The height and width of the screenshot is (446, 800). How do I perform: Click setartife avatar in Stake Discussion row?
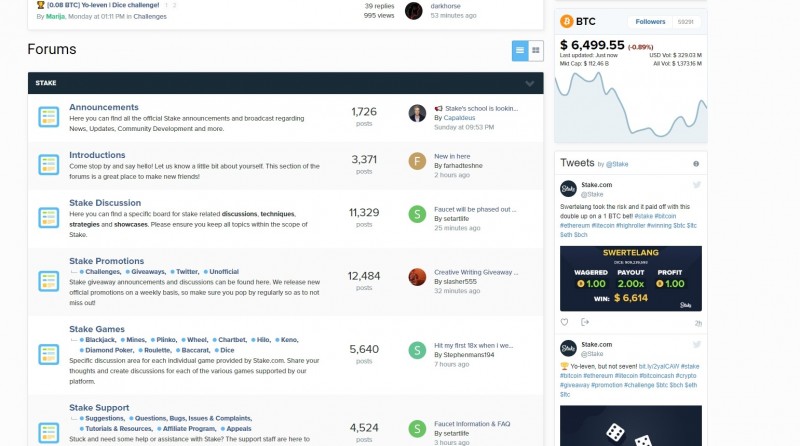pyautogui.click(x=417, y=214)
